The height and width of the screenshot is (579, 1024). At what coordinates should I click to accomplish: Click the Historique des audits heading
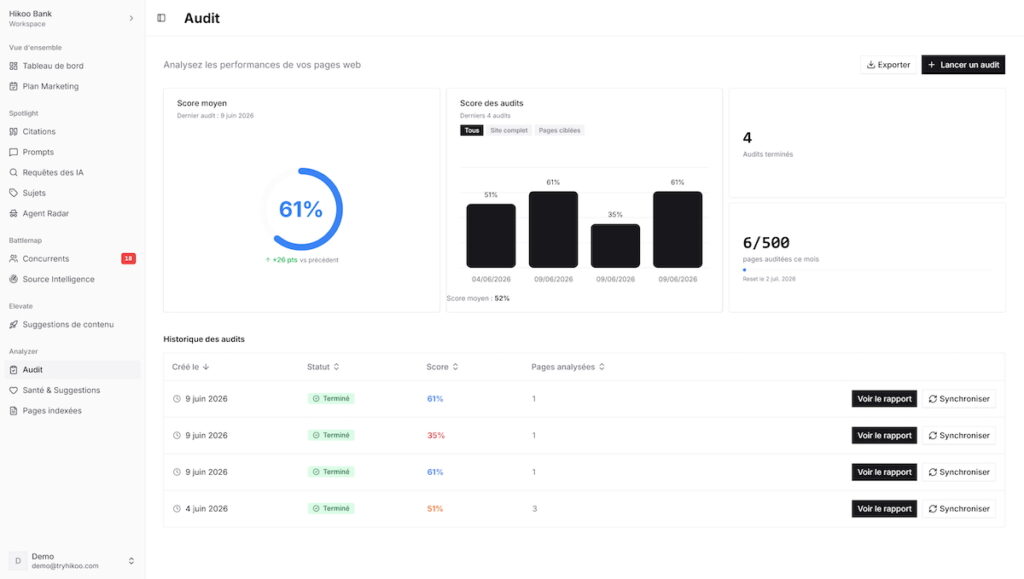coord(204,339)
